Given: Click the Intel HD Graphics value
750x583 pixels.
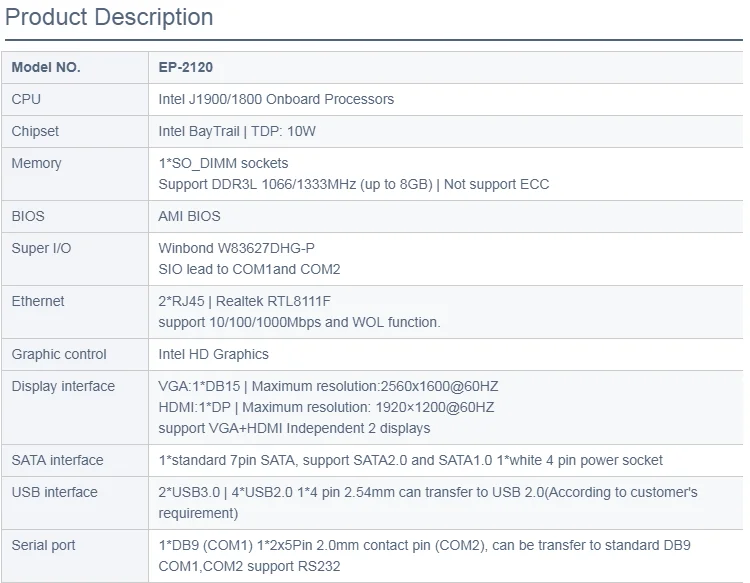Looking at the screenshot, I should coord(214,354).
